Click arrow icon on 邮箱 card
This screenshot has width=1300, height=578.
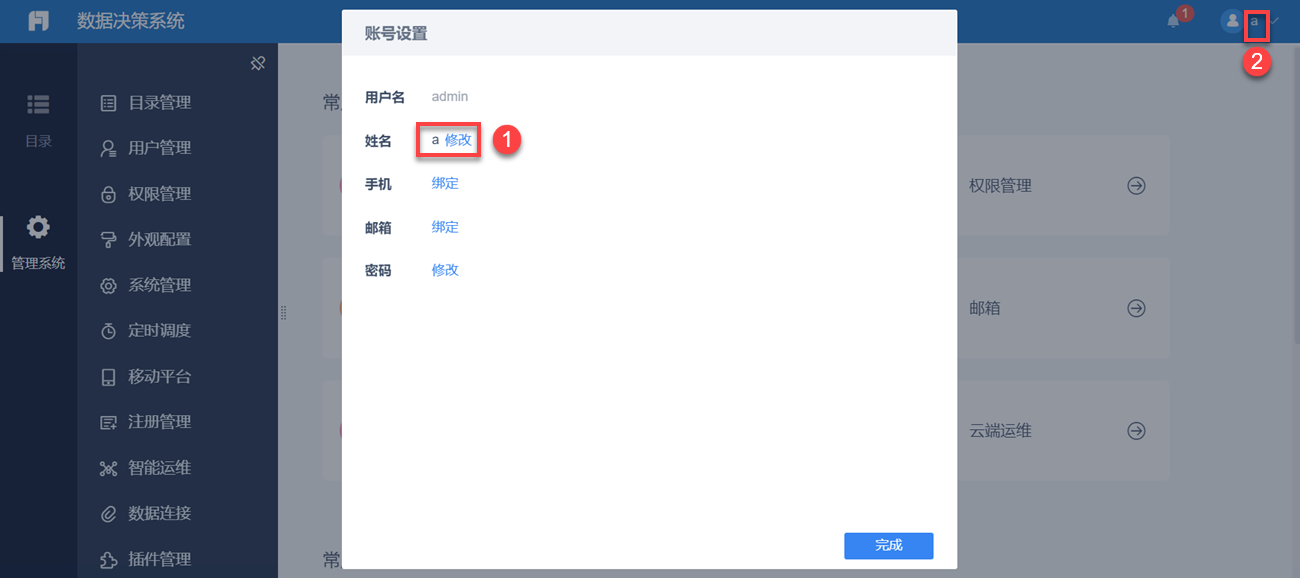click(1136, 309)
